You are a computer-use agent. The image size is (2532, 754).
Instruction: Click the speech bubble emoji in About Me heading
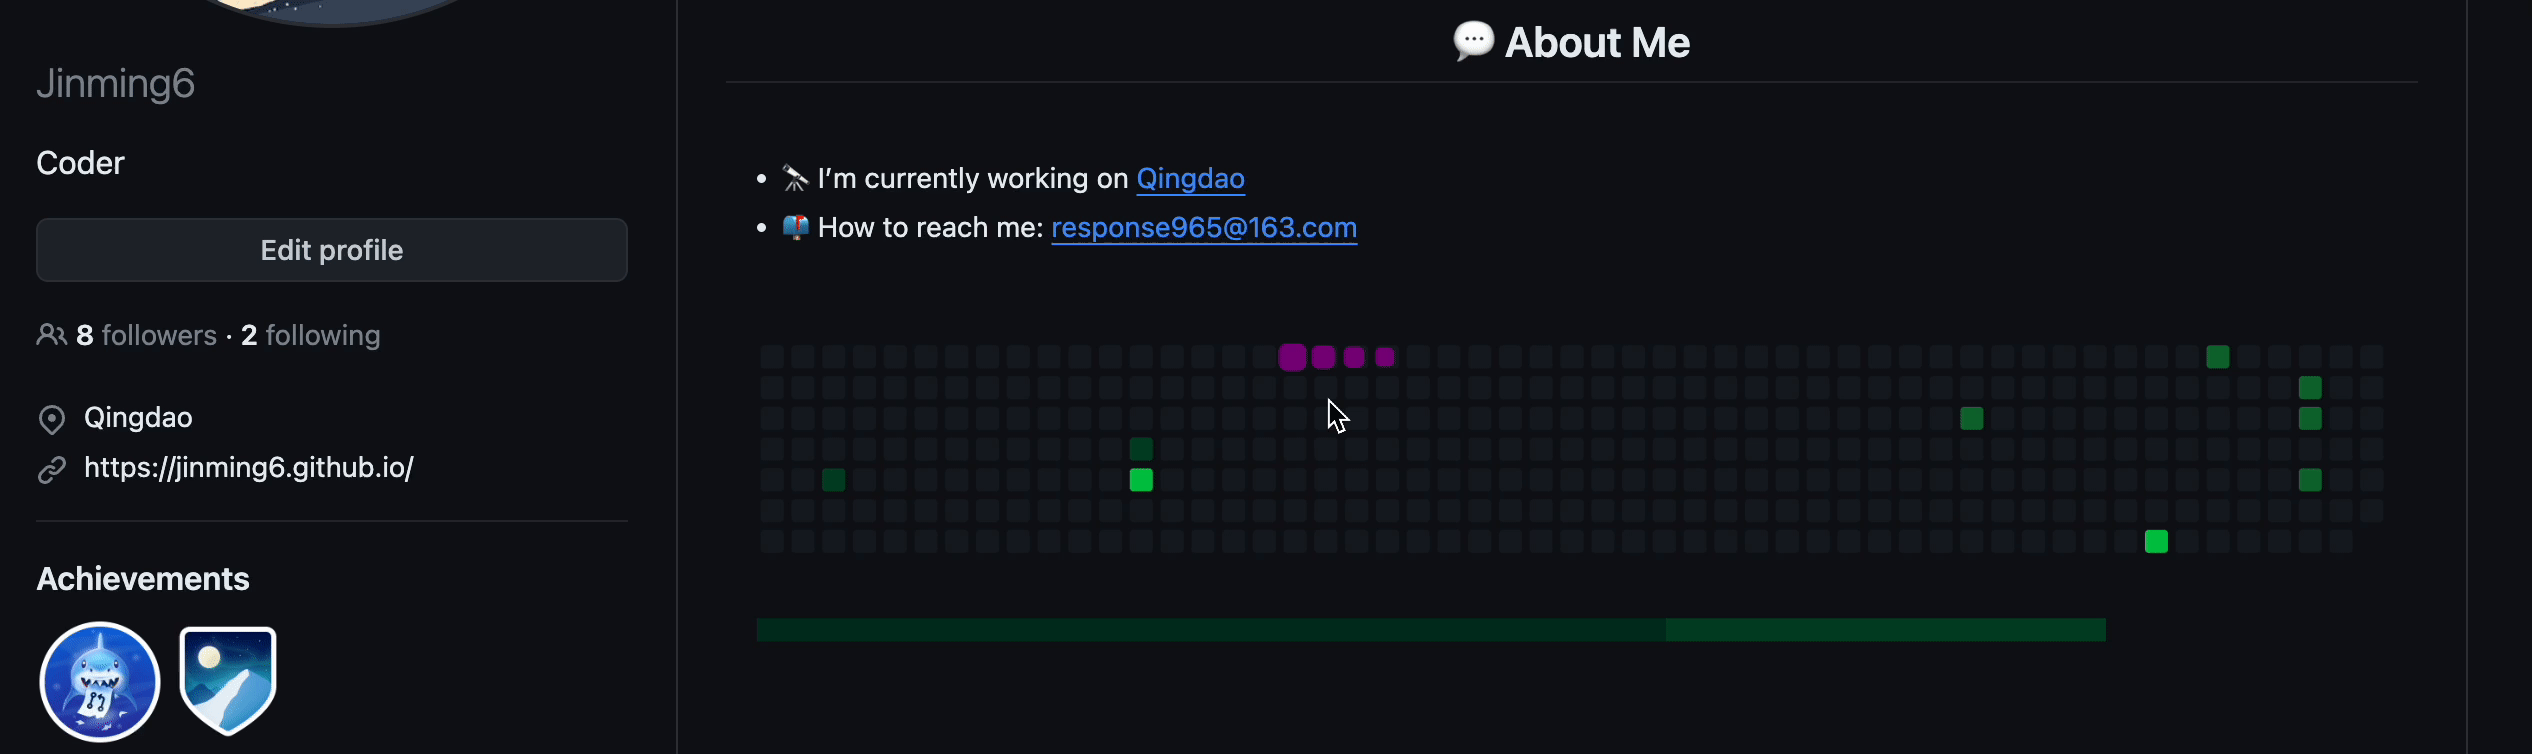(1474, 42)
